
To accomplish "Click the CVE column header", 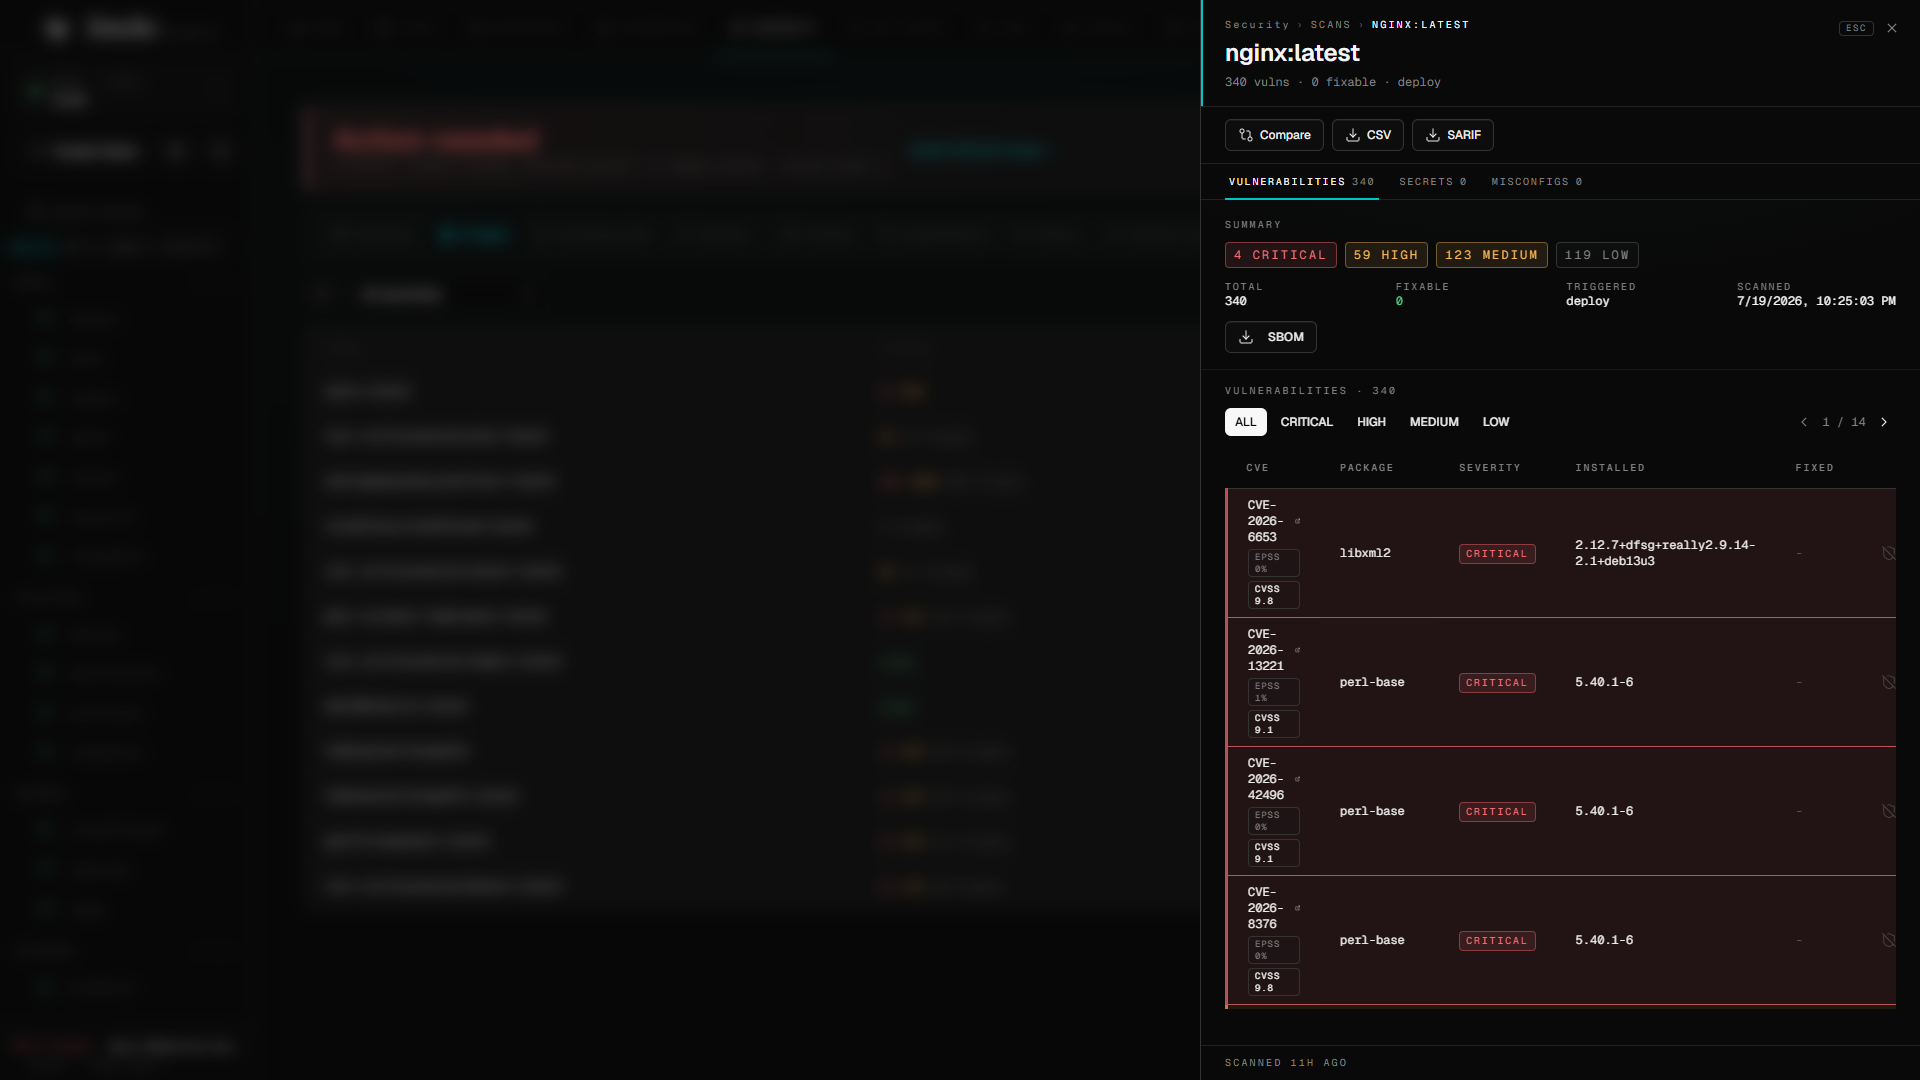I will (1257, 468).
